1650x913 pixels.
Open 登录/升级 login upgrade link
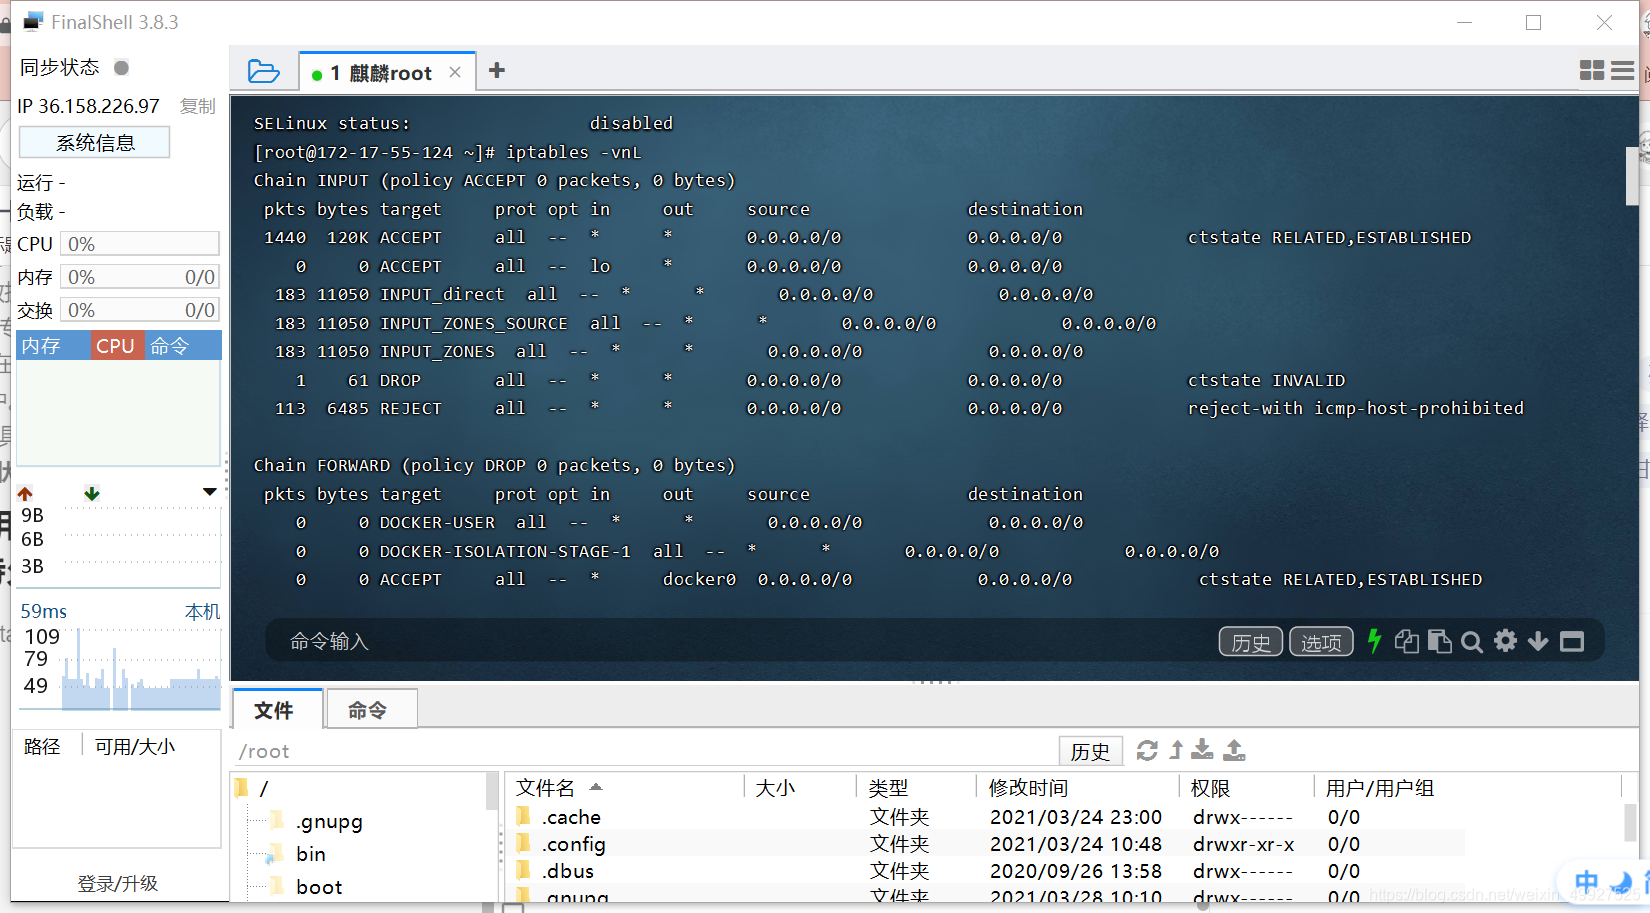pos(118,883)
